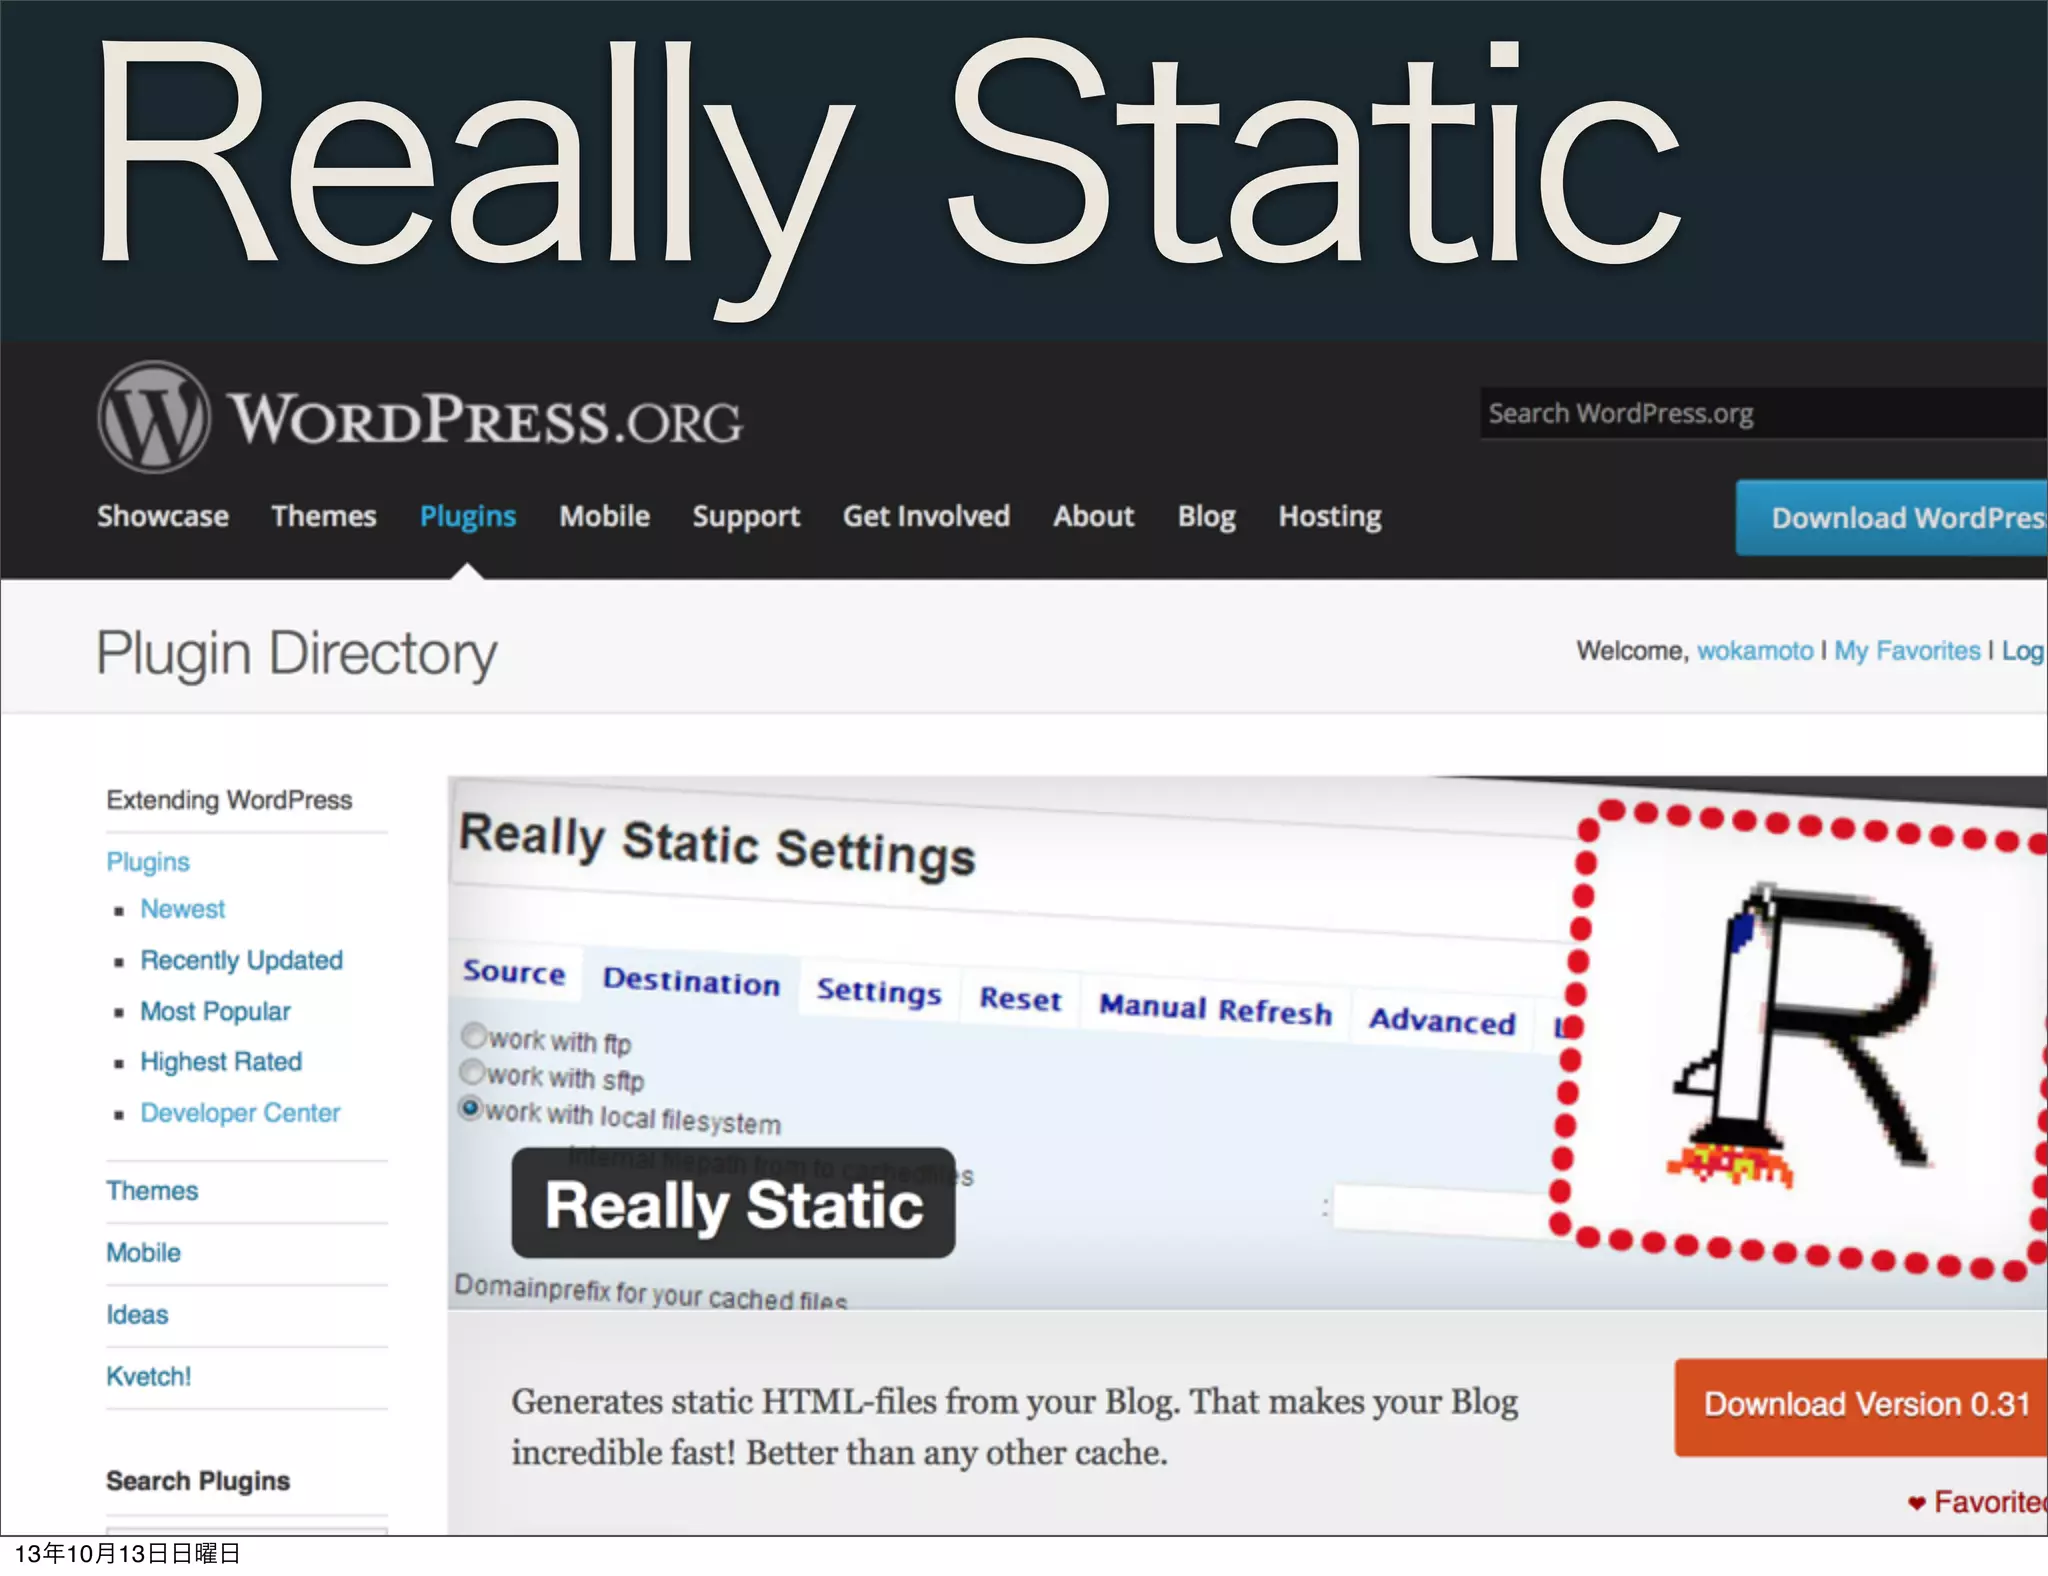The width and height of the screenshot is (2048, 1576).
Task: Switch to the Source tab
Action: pos(514,972)
